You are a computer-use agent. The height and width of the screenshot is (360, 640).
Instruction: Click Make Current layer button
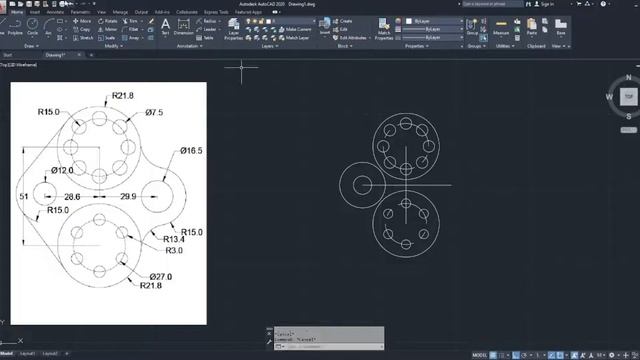pyautogui.click(x=295, y=29)
